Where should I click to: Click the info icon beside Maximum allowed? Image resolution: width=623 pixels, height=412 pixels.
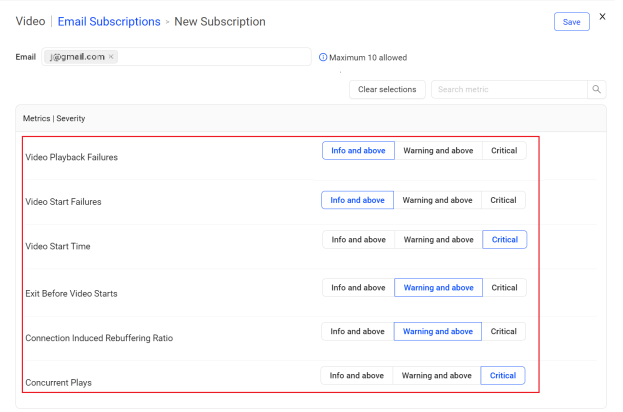[x=323, y=58]
